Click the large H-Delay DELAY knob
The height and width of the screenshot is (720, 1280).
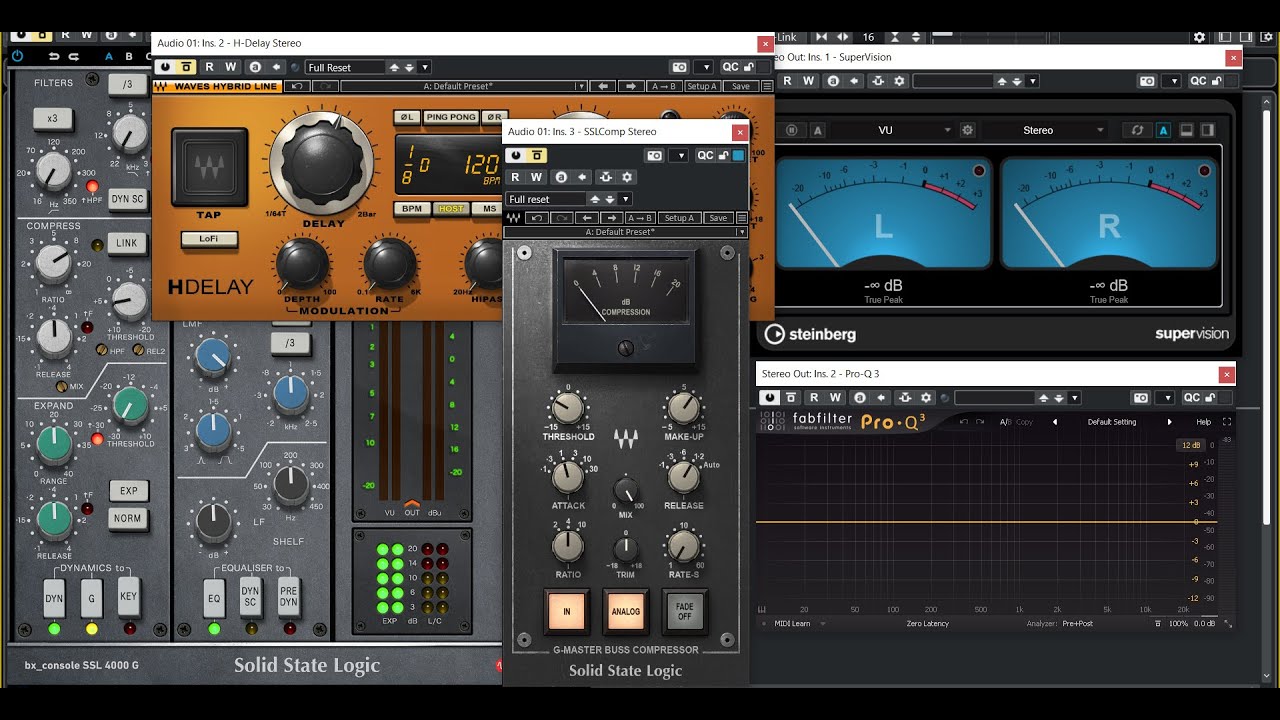point(321,163)
